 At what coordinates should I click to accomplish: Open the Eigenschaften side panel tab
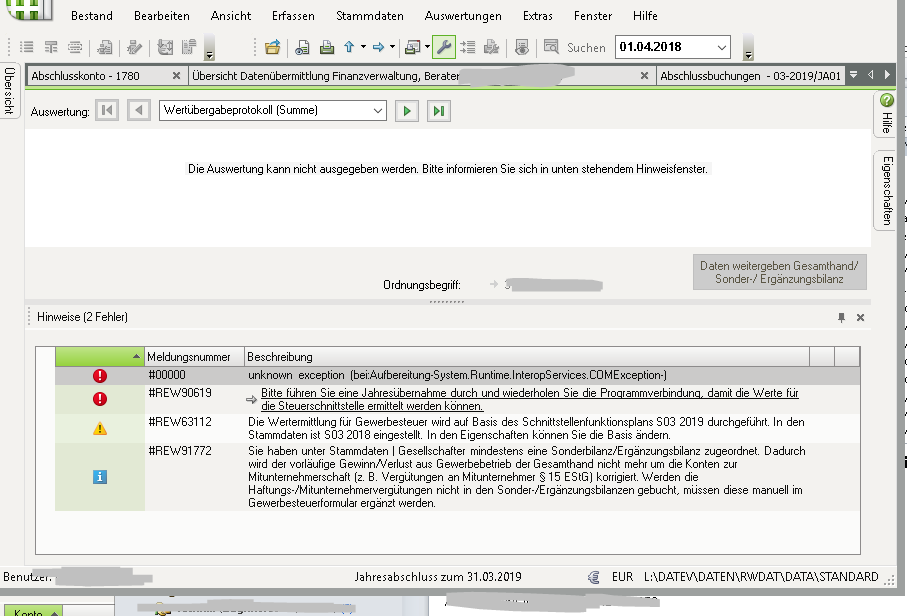886,190
